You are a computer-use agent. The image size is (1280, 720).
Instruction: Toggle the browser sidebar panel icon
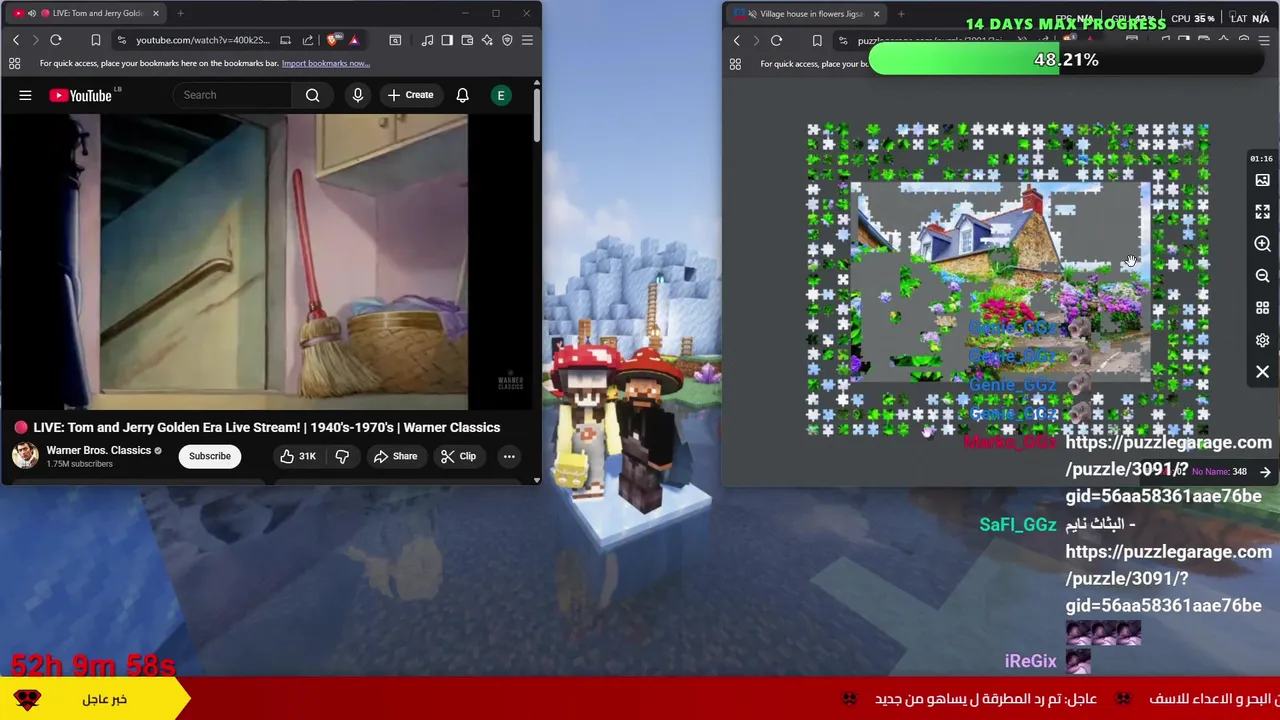point(447,40)
